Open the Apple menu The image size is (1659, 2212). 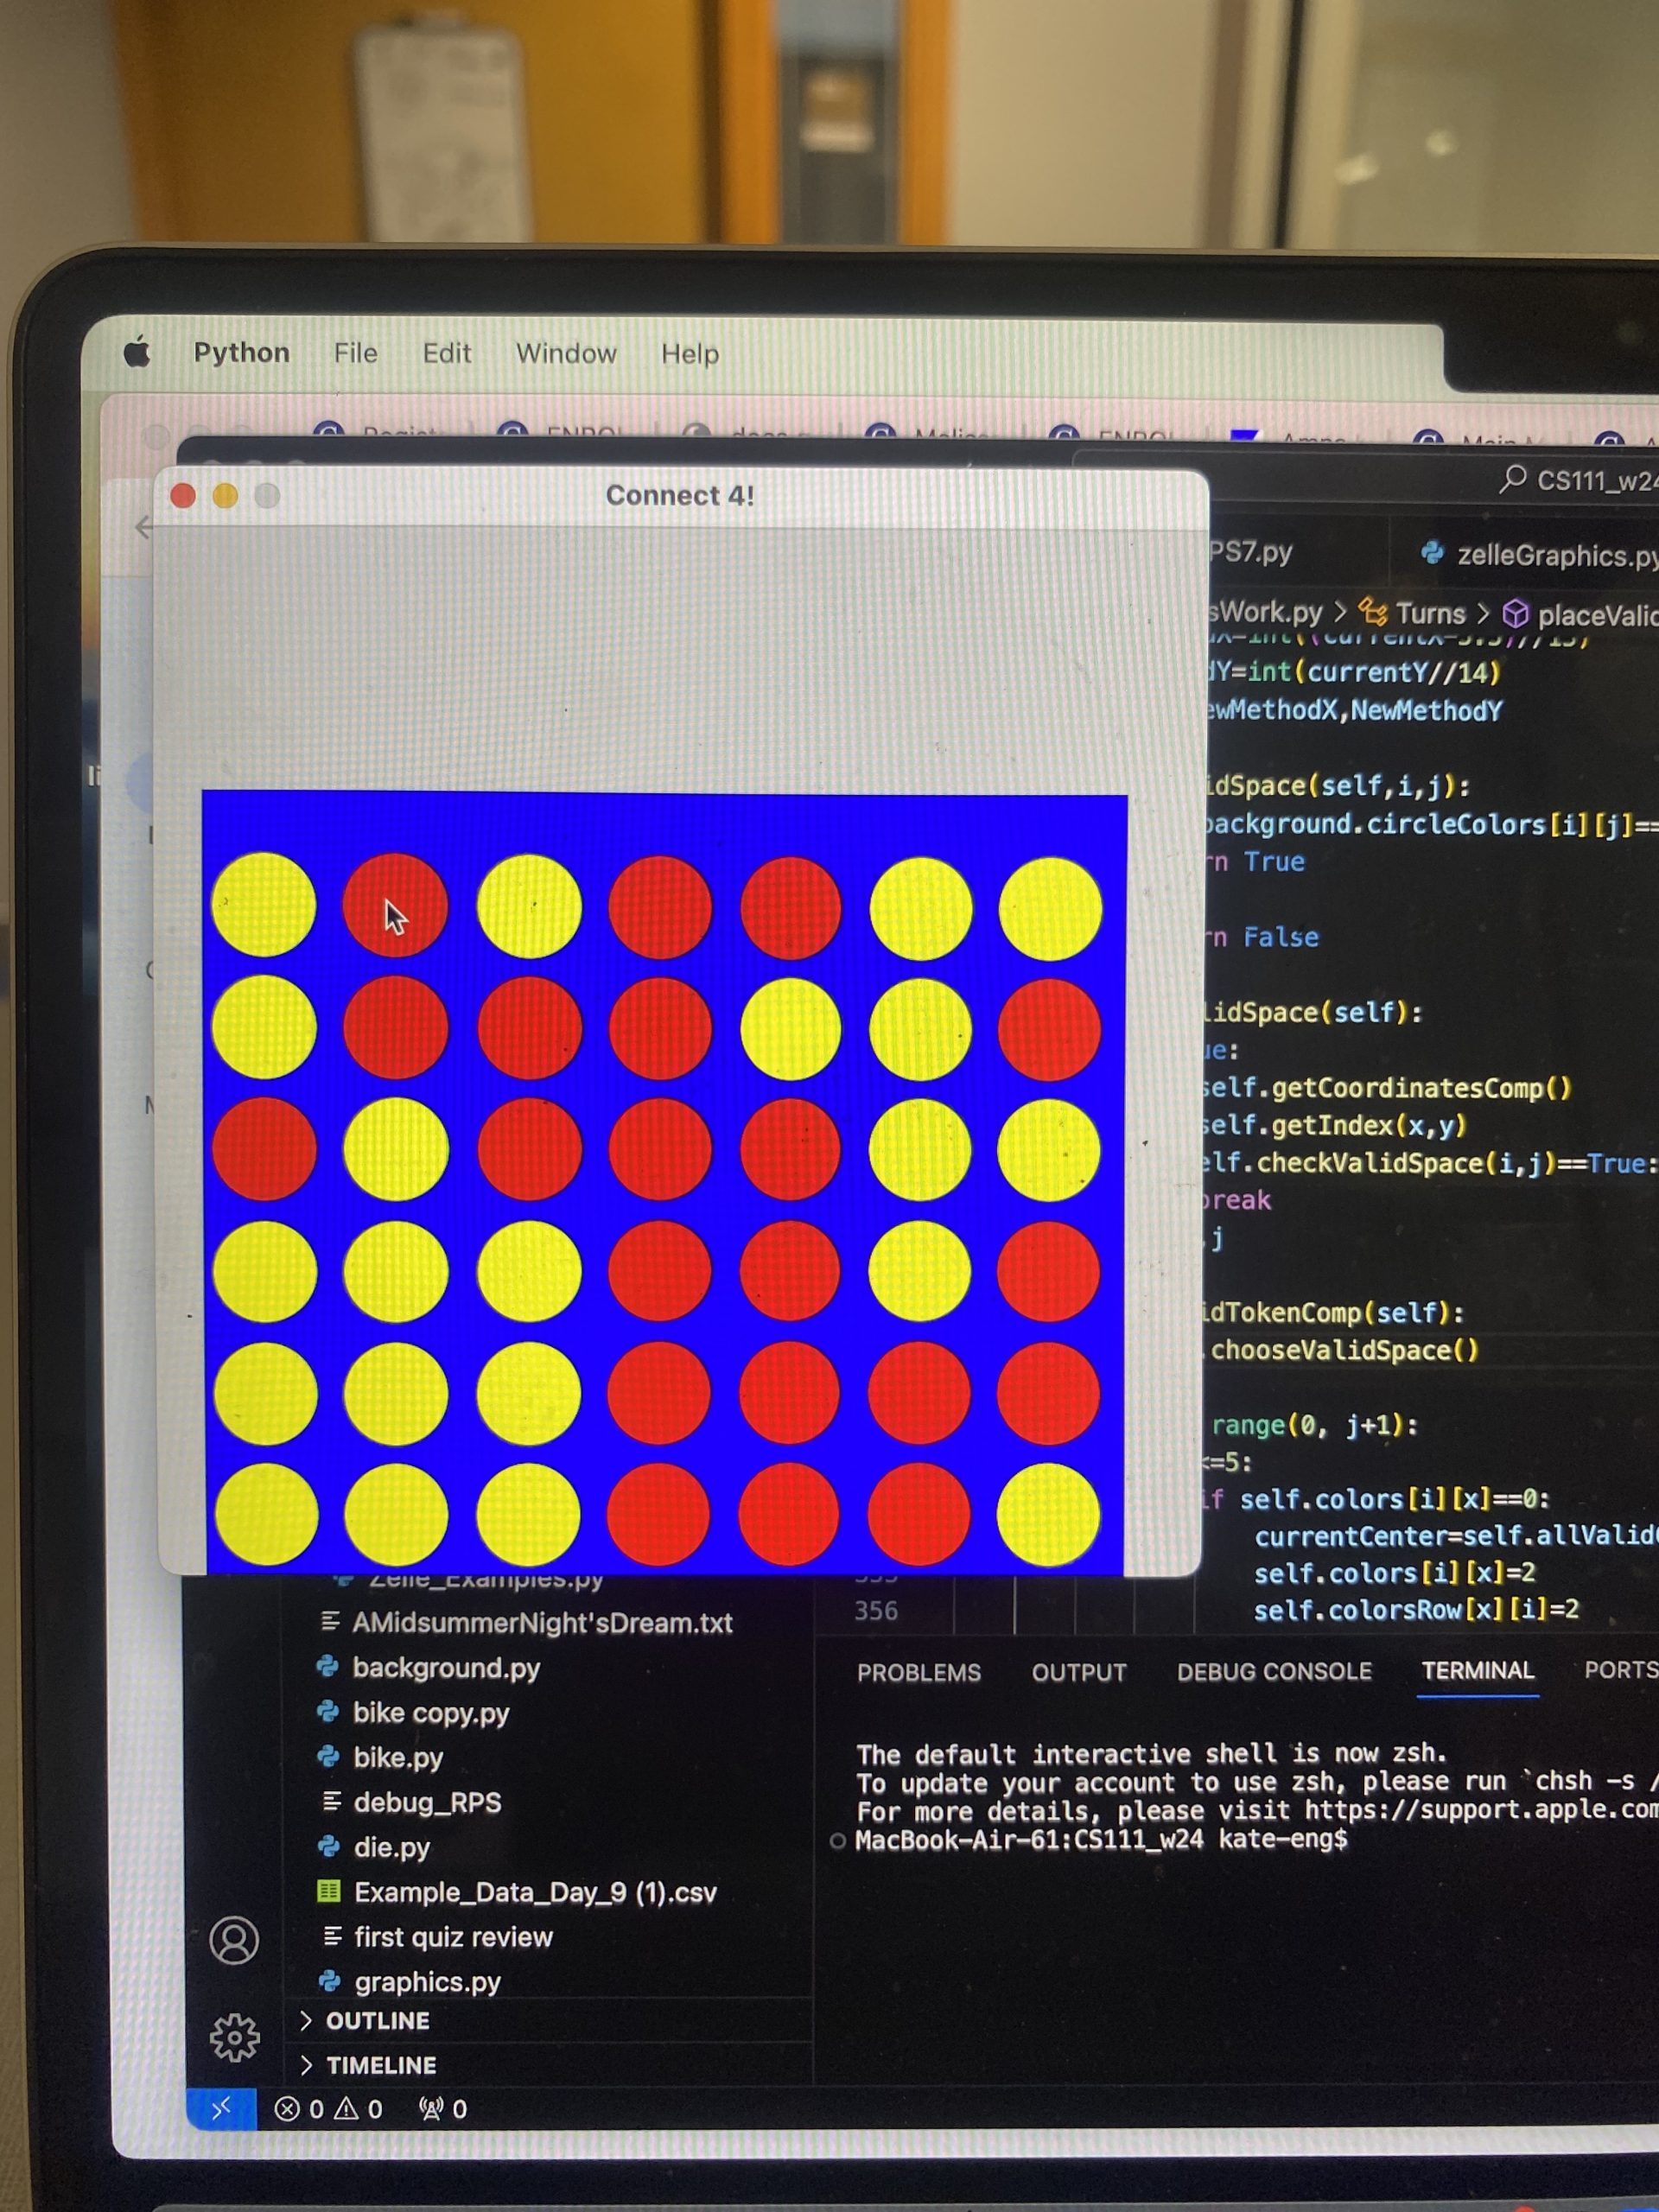pyautogui.click(x=137, y=352)
